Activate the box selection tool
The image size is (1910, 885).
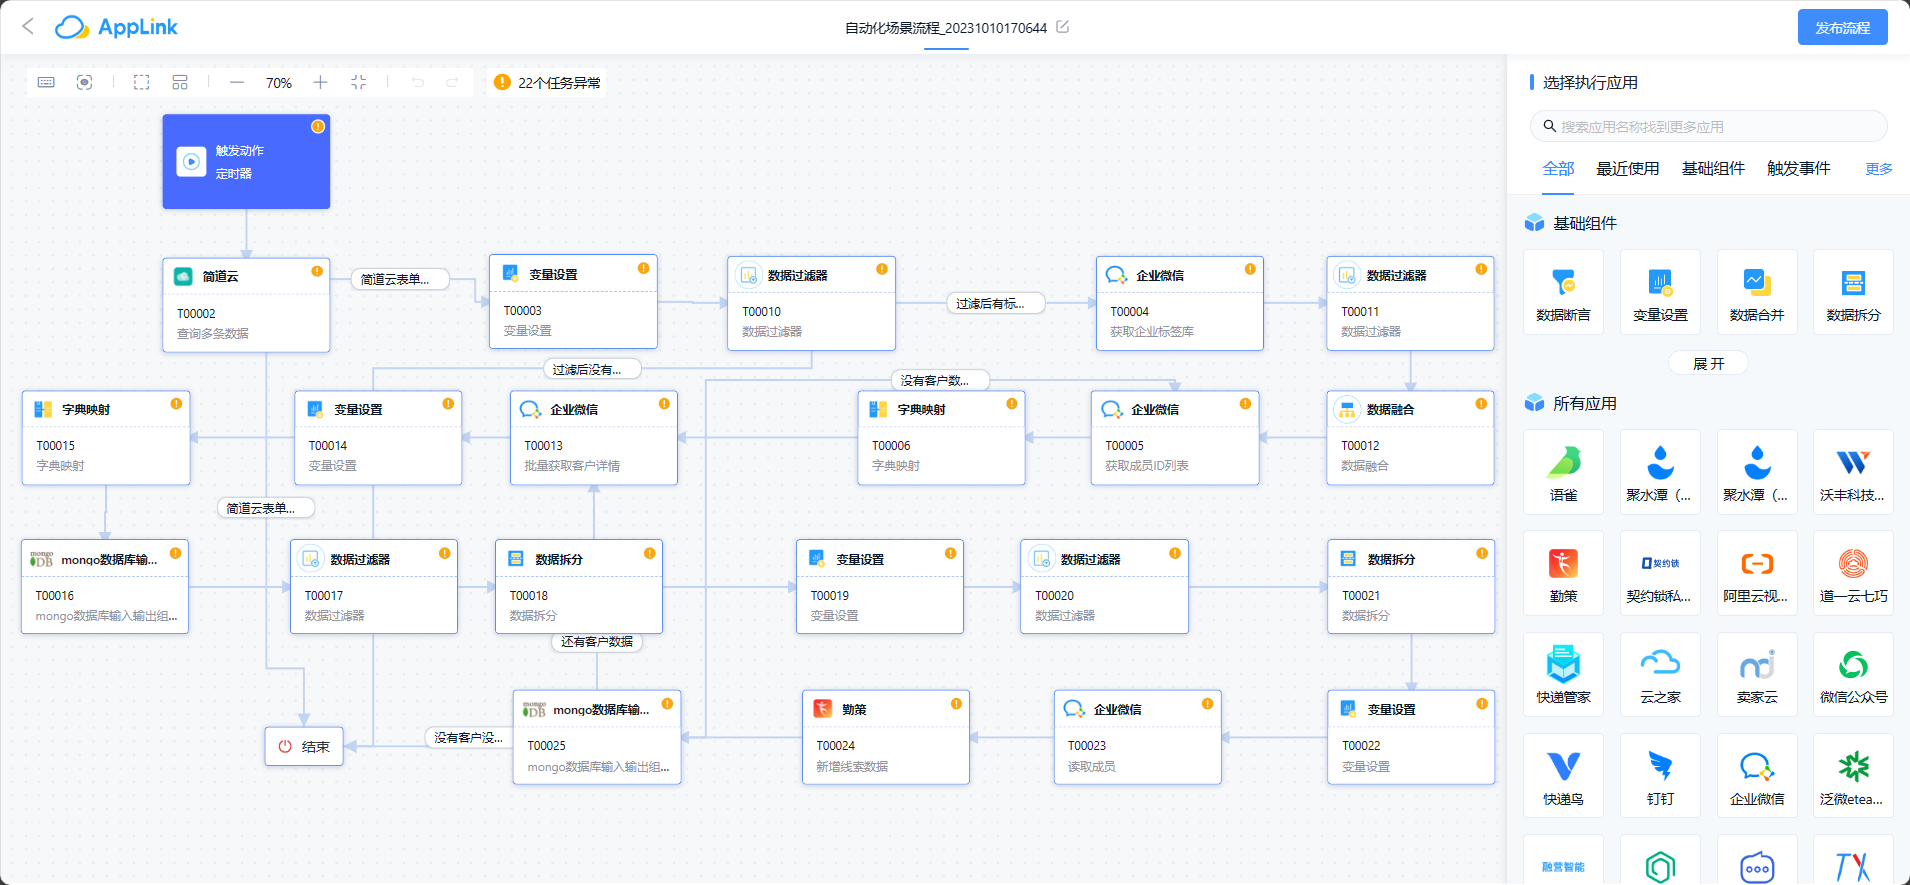(x=142, y=82)
